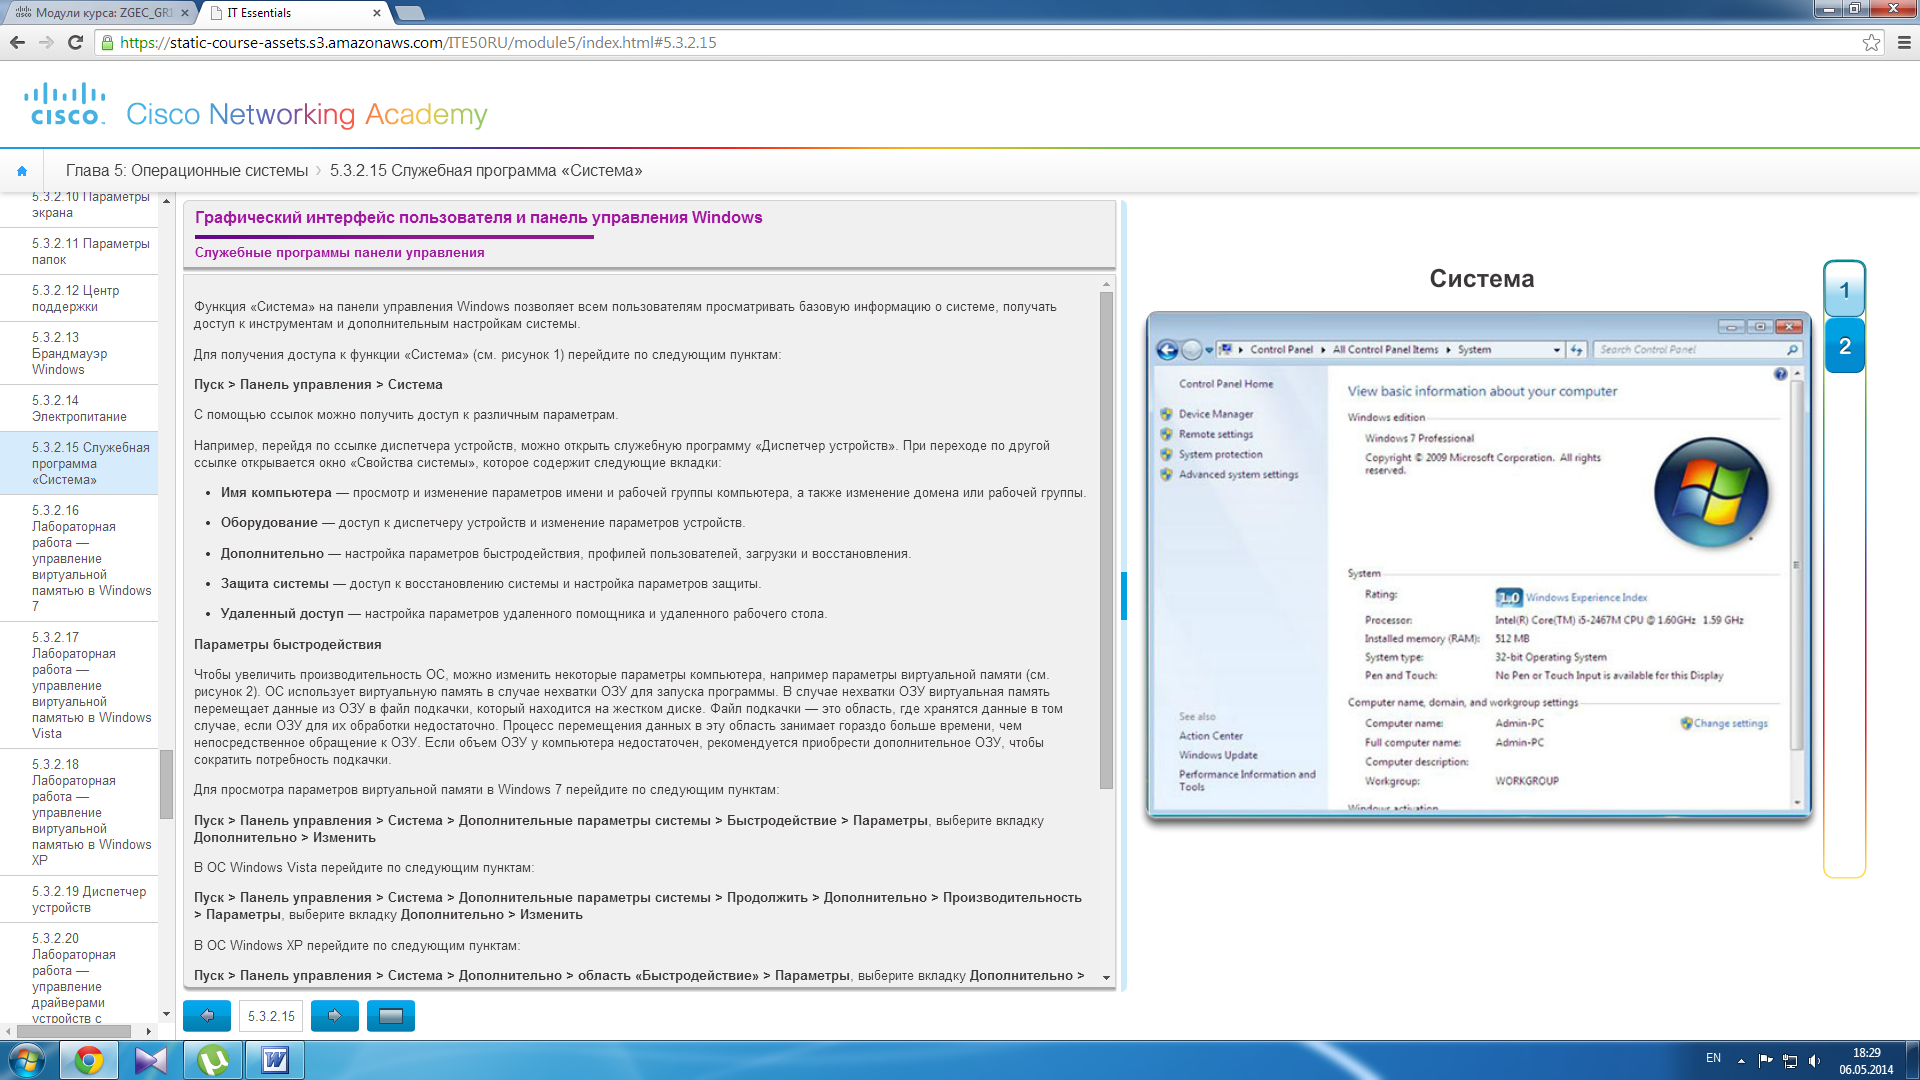
Task: Click the Cisco Networking Academy logo
Action: tap(256, 106)
